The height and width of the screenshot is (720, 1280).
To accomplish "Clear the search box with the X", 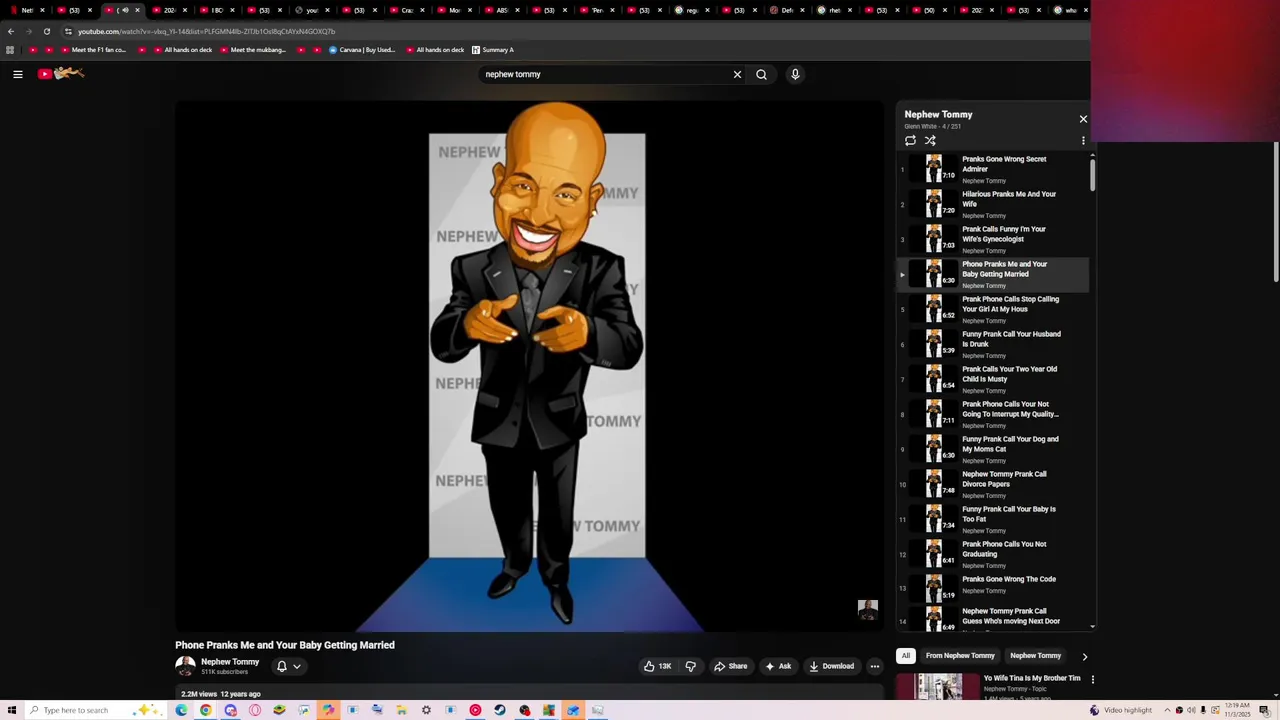I will pyautogui.click(x=737, y=74).
